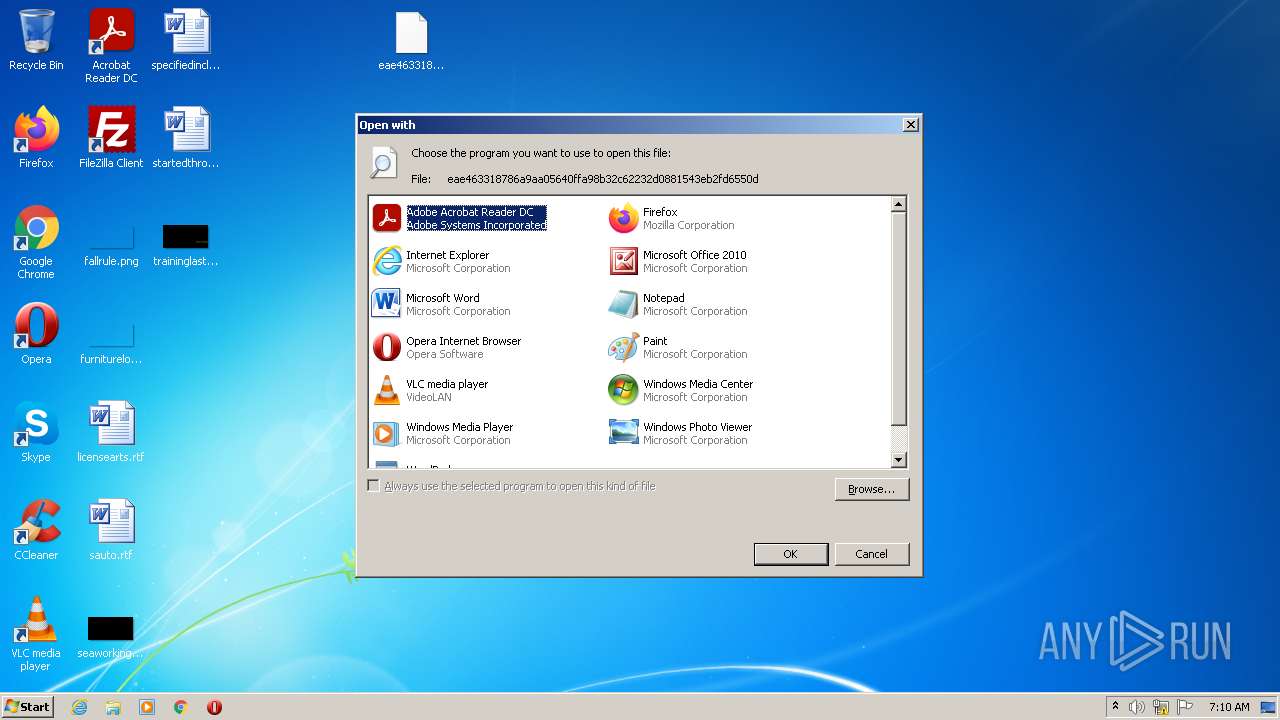The image size is (1280, 720).
Task: Select CCleaner desktop shortcut
Action: (36, 529)
